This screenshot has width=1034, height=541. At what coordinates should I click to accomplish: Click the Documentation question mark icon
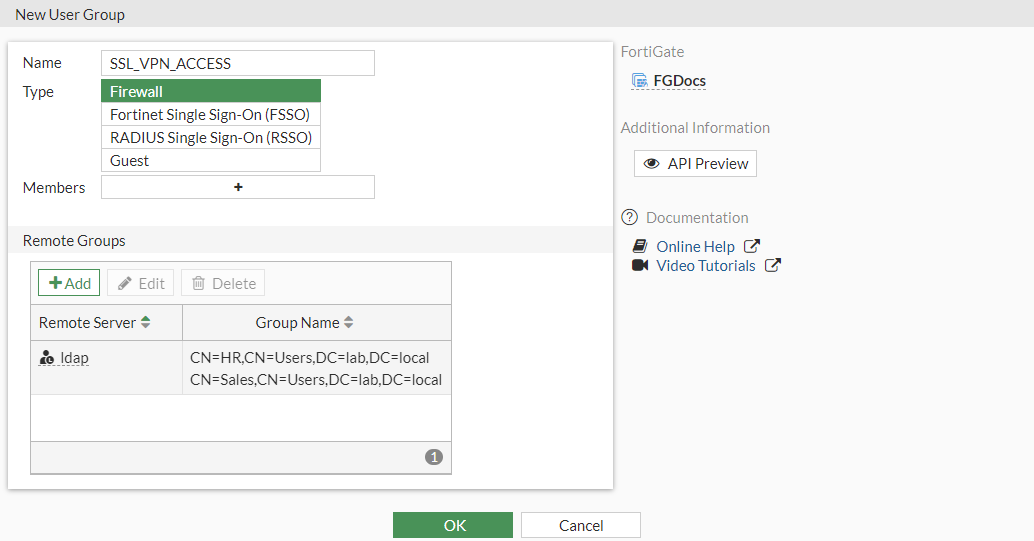(629, 217)
